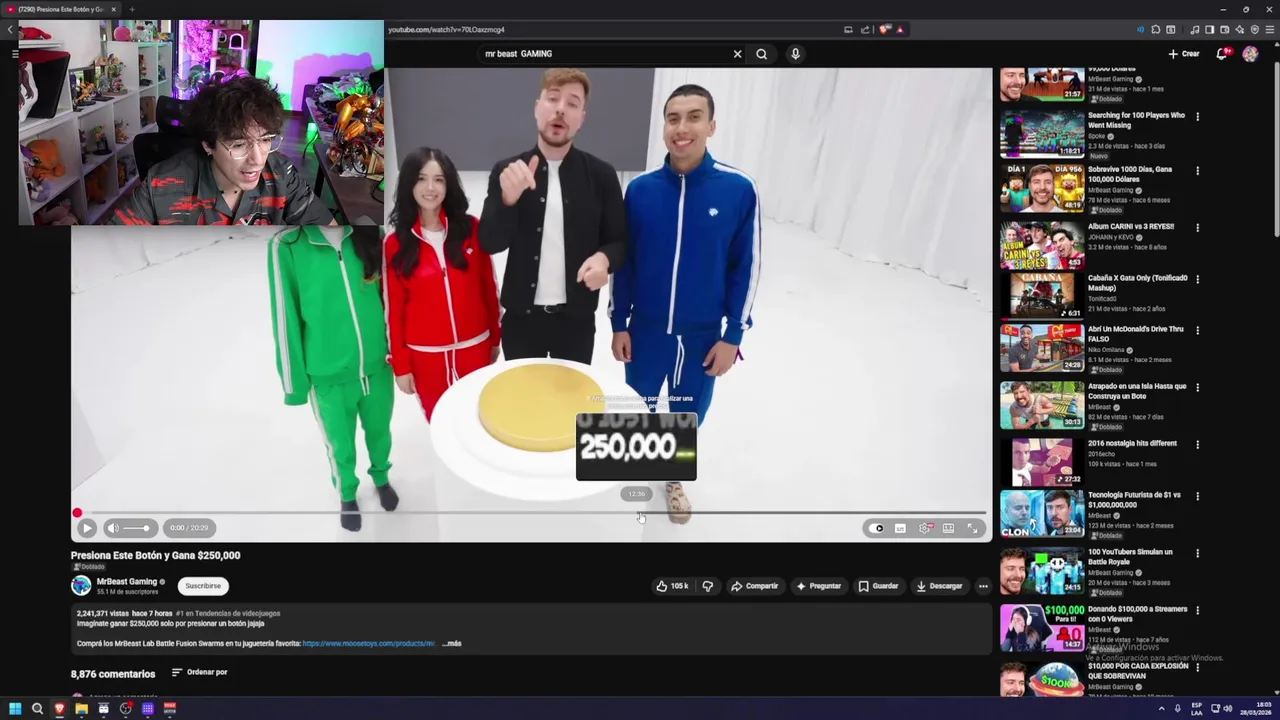Click the Preguntar button
This screenshot has height=720, width=1280.
tap(819, 586)
